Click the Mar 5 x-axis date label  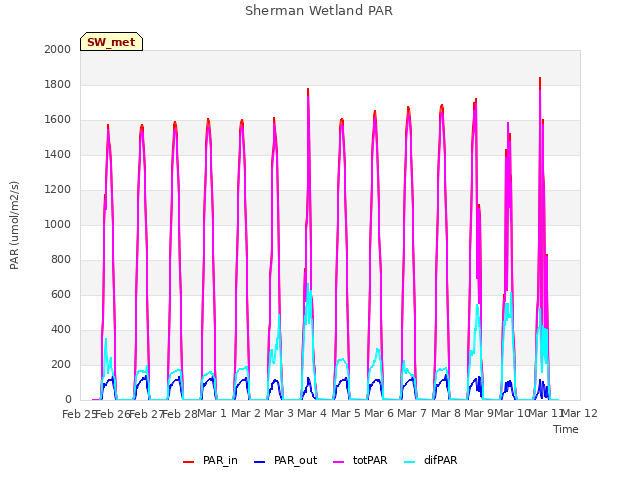coord(346,413)
